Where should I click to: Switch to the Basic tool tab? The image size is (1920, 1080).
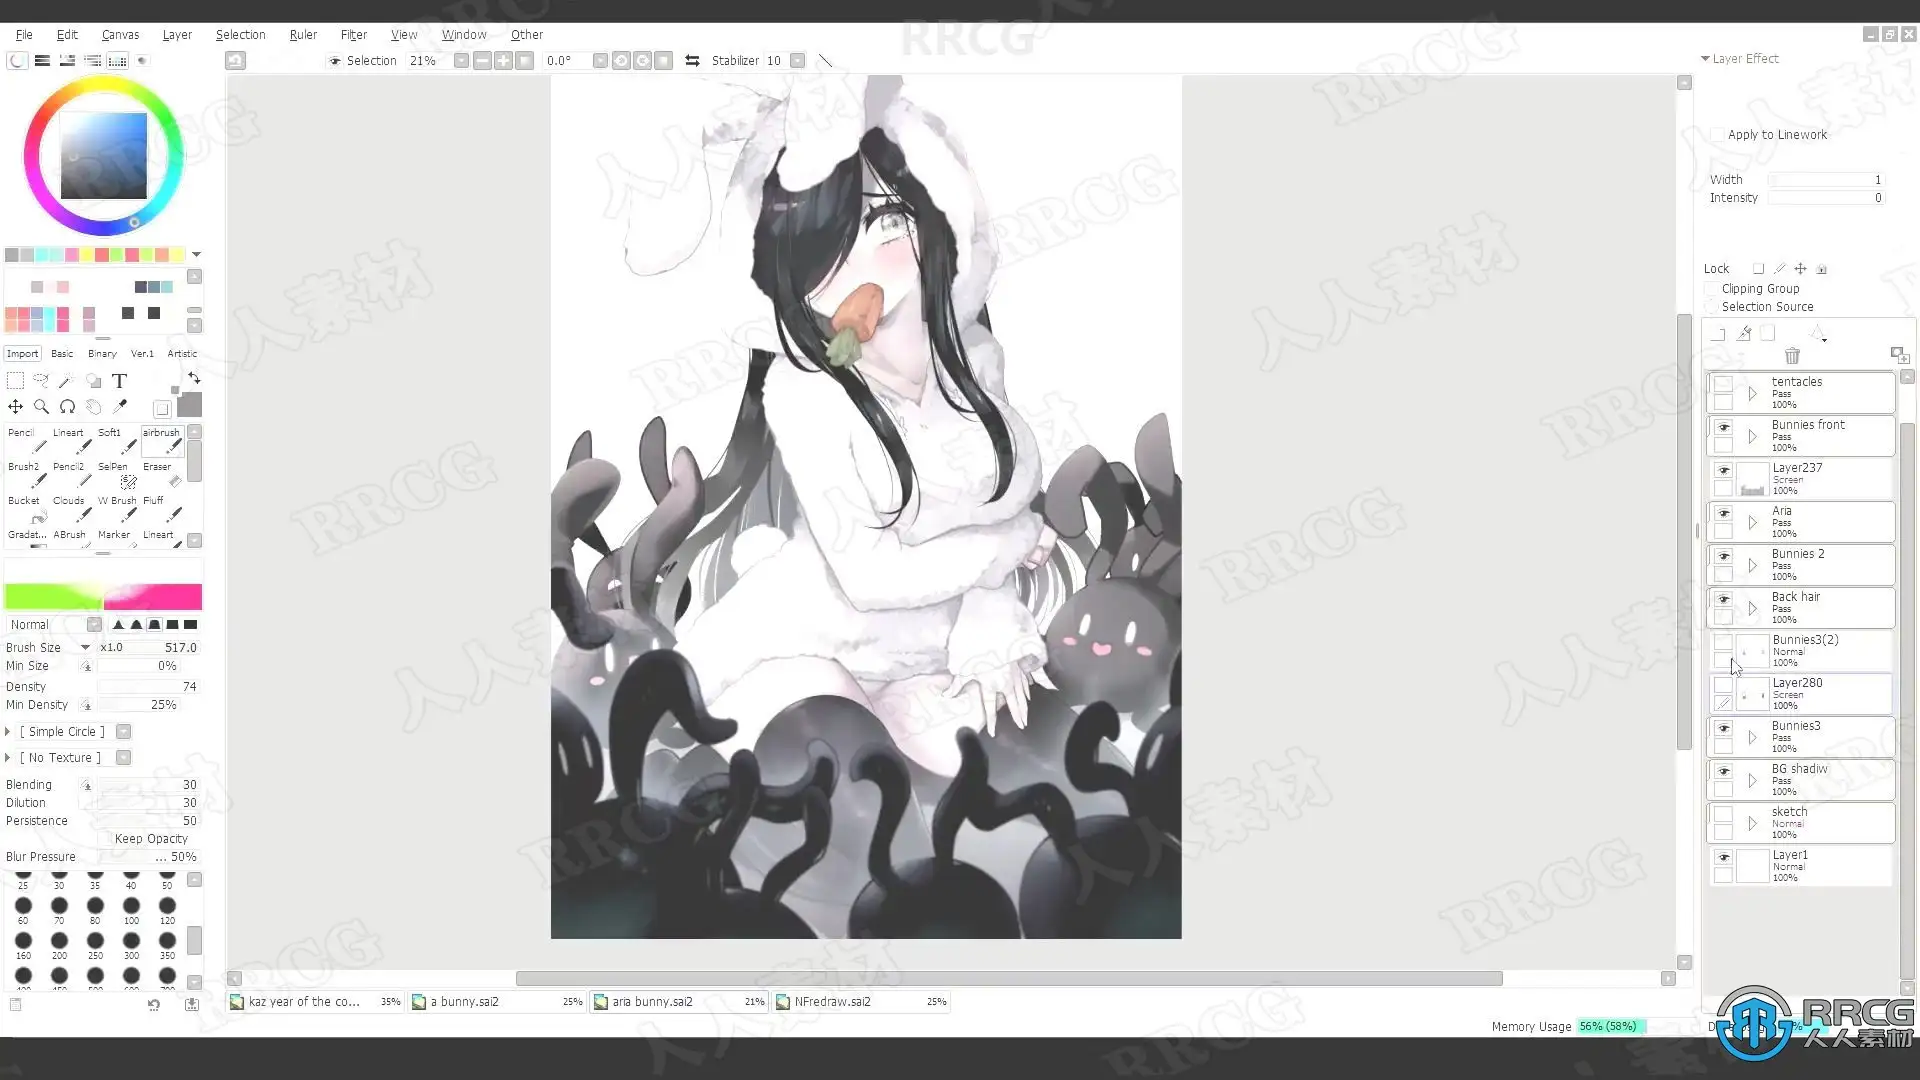point(62,353)
